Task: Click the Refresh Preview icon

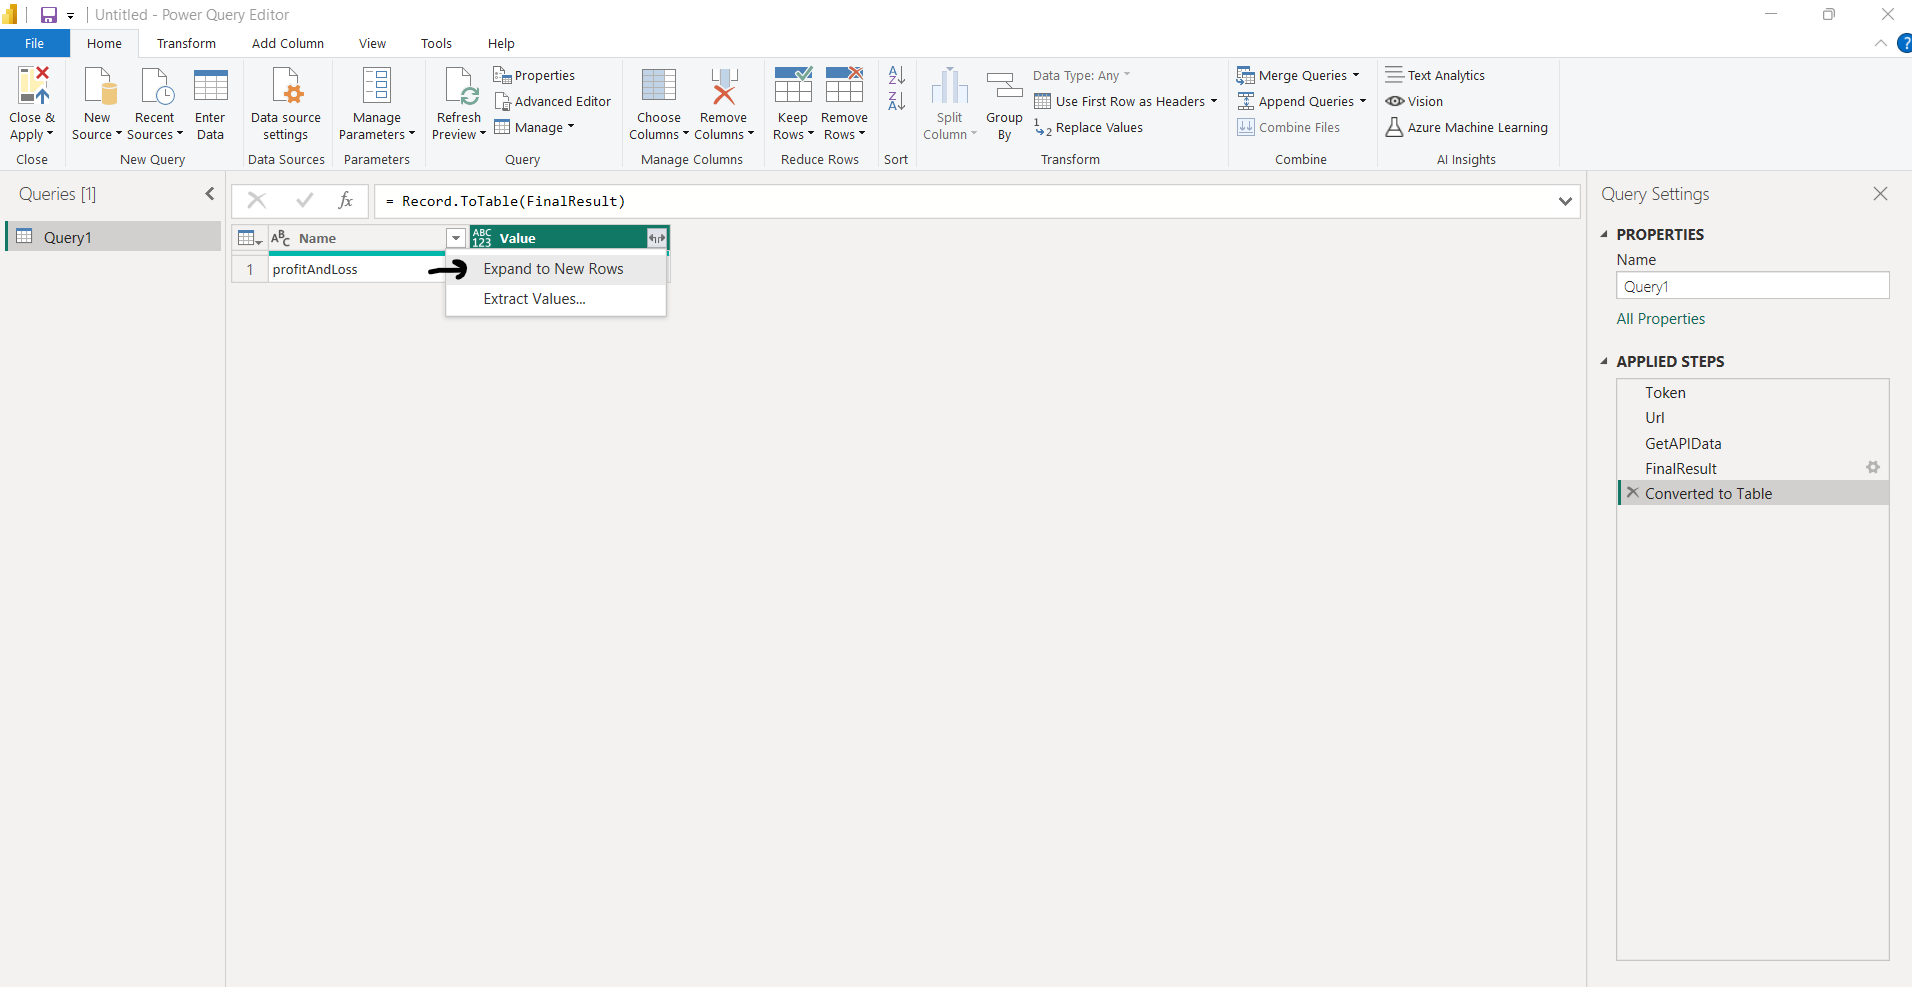Action: tap(460, 86)
